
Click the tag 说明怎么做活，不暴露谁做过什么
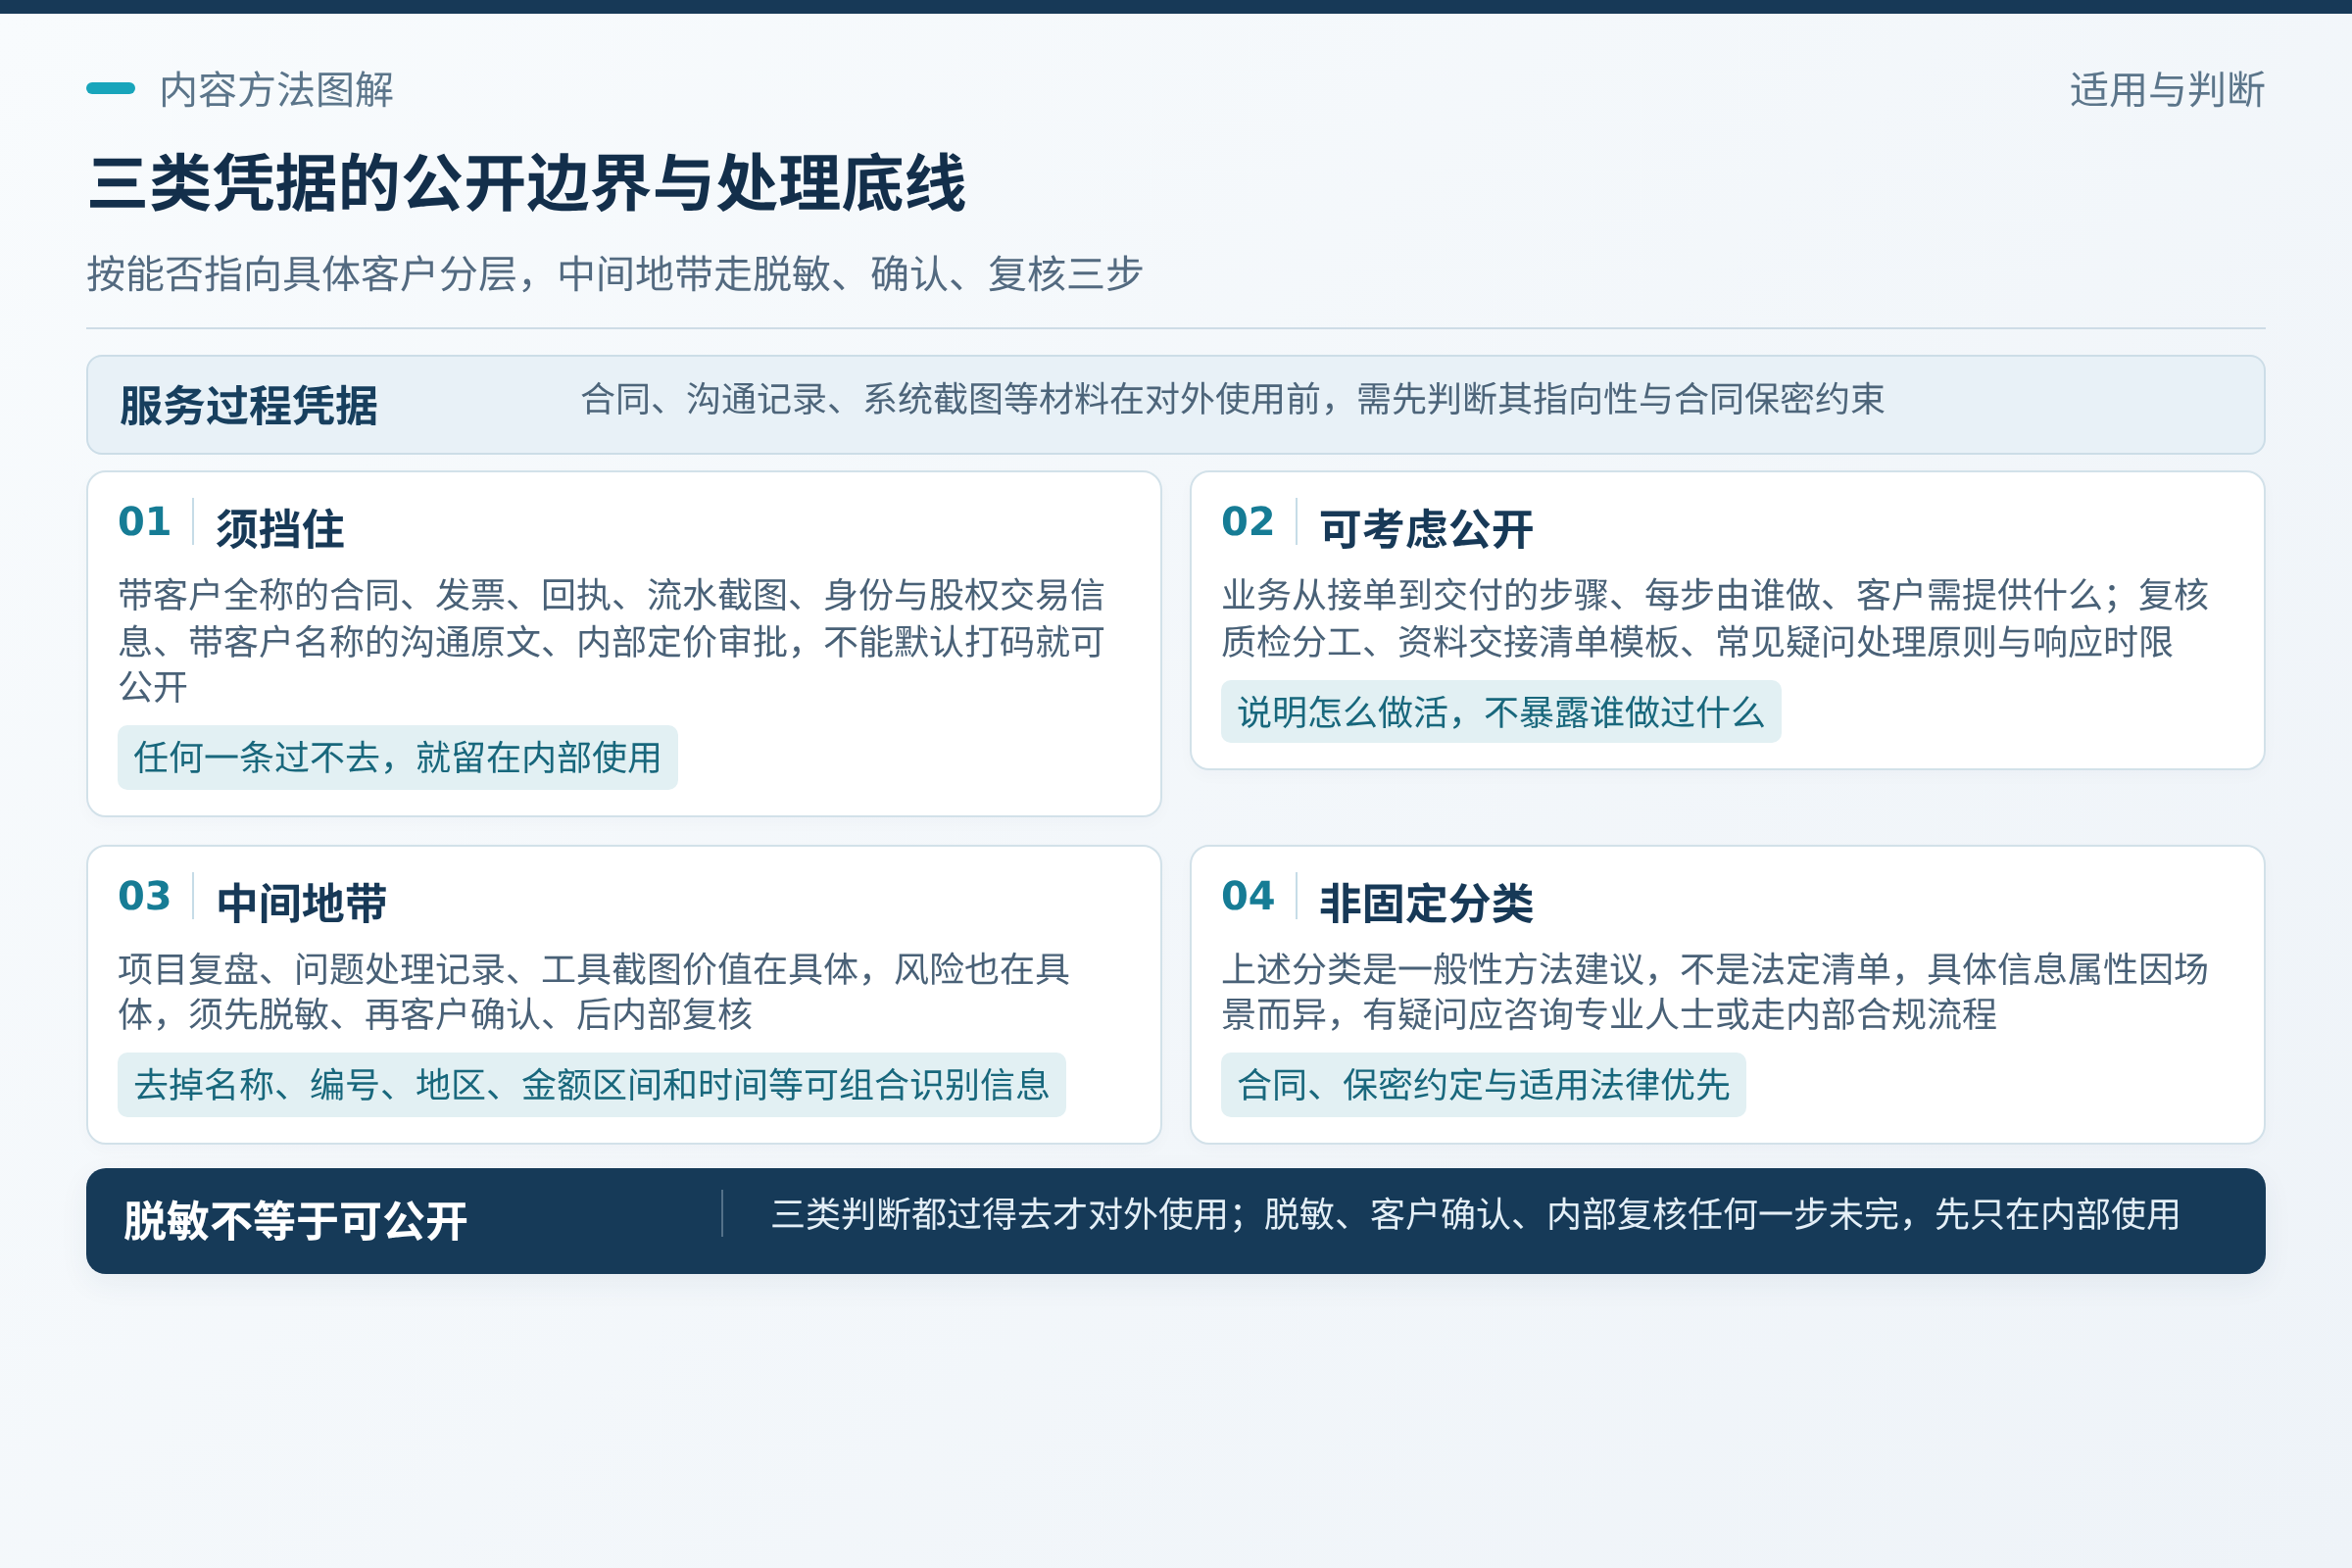coord(1501,712)
